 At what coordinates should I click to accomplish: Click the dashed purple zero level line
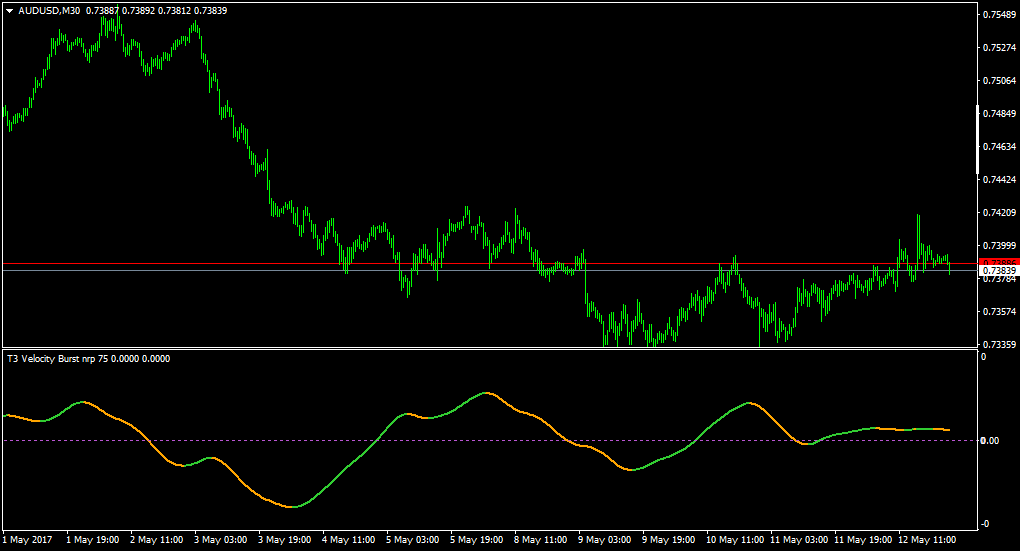pos(488,440)
